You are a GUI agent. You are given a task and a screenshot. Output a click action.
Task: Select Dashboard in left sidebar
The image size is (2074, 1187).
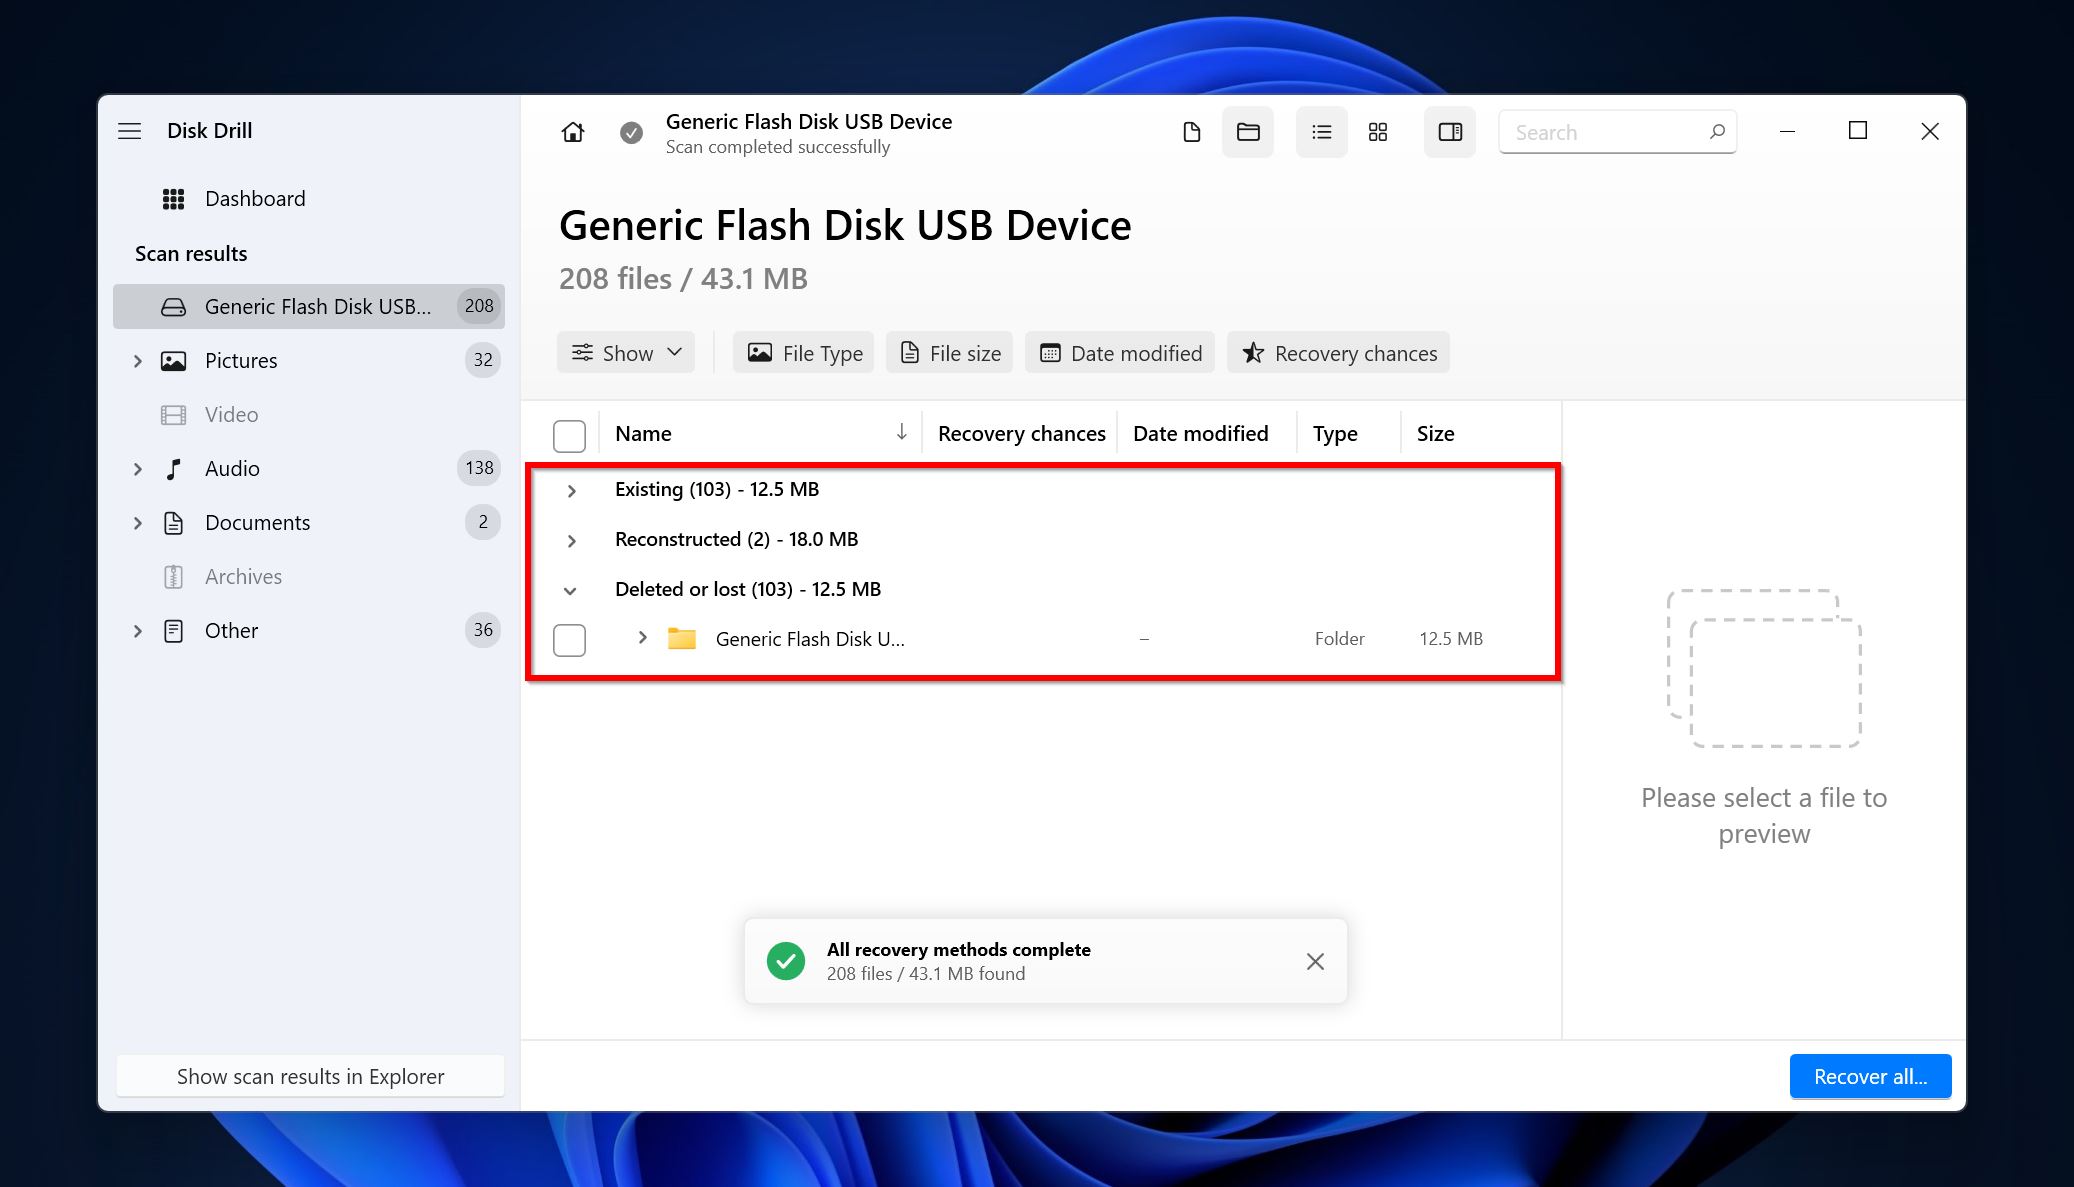coord(255,198)
